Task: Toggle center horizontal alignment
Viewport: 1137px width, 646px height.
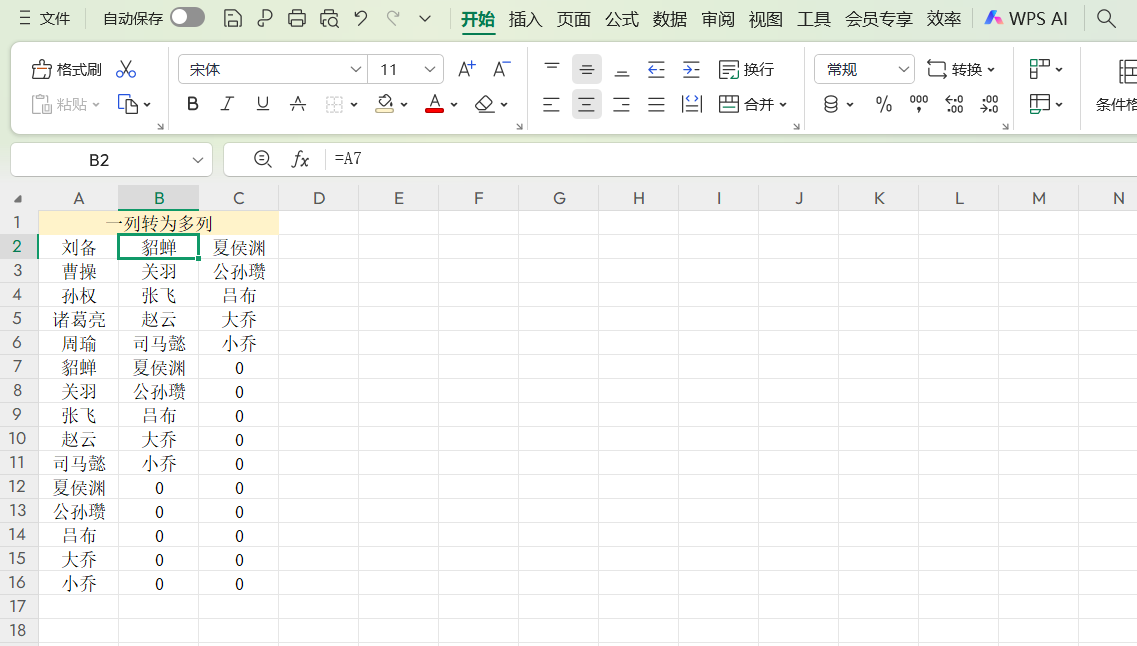Action: [586, 103]
